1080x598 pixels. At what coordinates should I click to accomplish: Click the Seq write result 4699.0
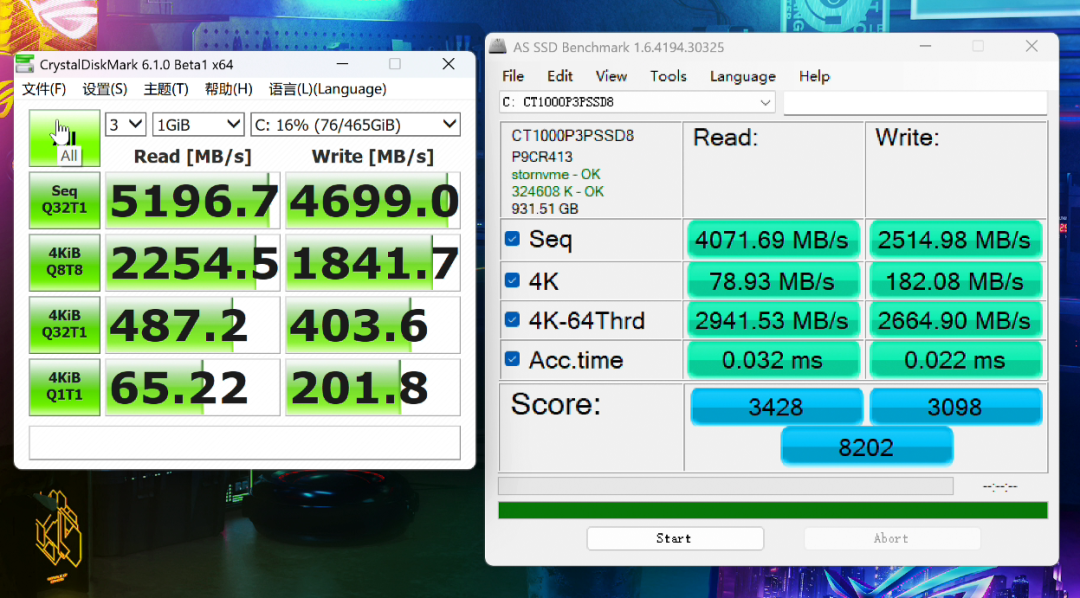coord(373,200)
